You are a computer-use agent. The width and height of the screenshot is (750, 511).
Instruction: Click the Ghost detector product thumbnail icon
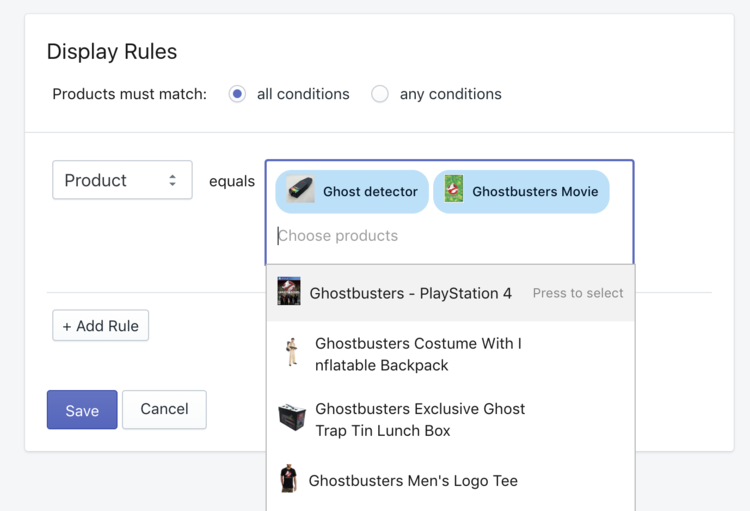tap(300, 190)
